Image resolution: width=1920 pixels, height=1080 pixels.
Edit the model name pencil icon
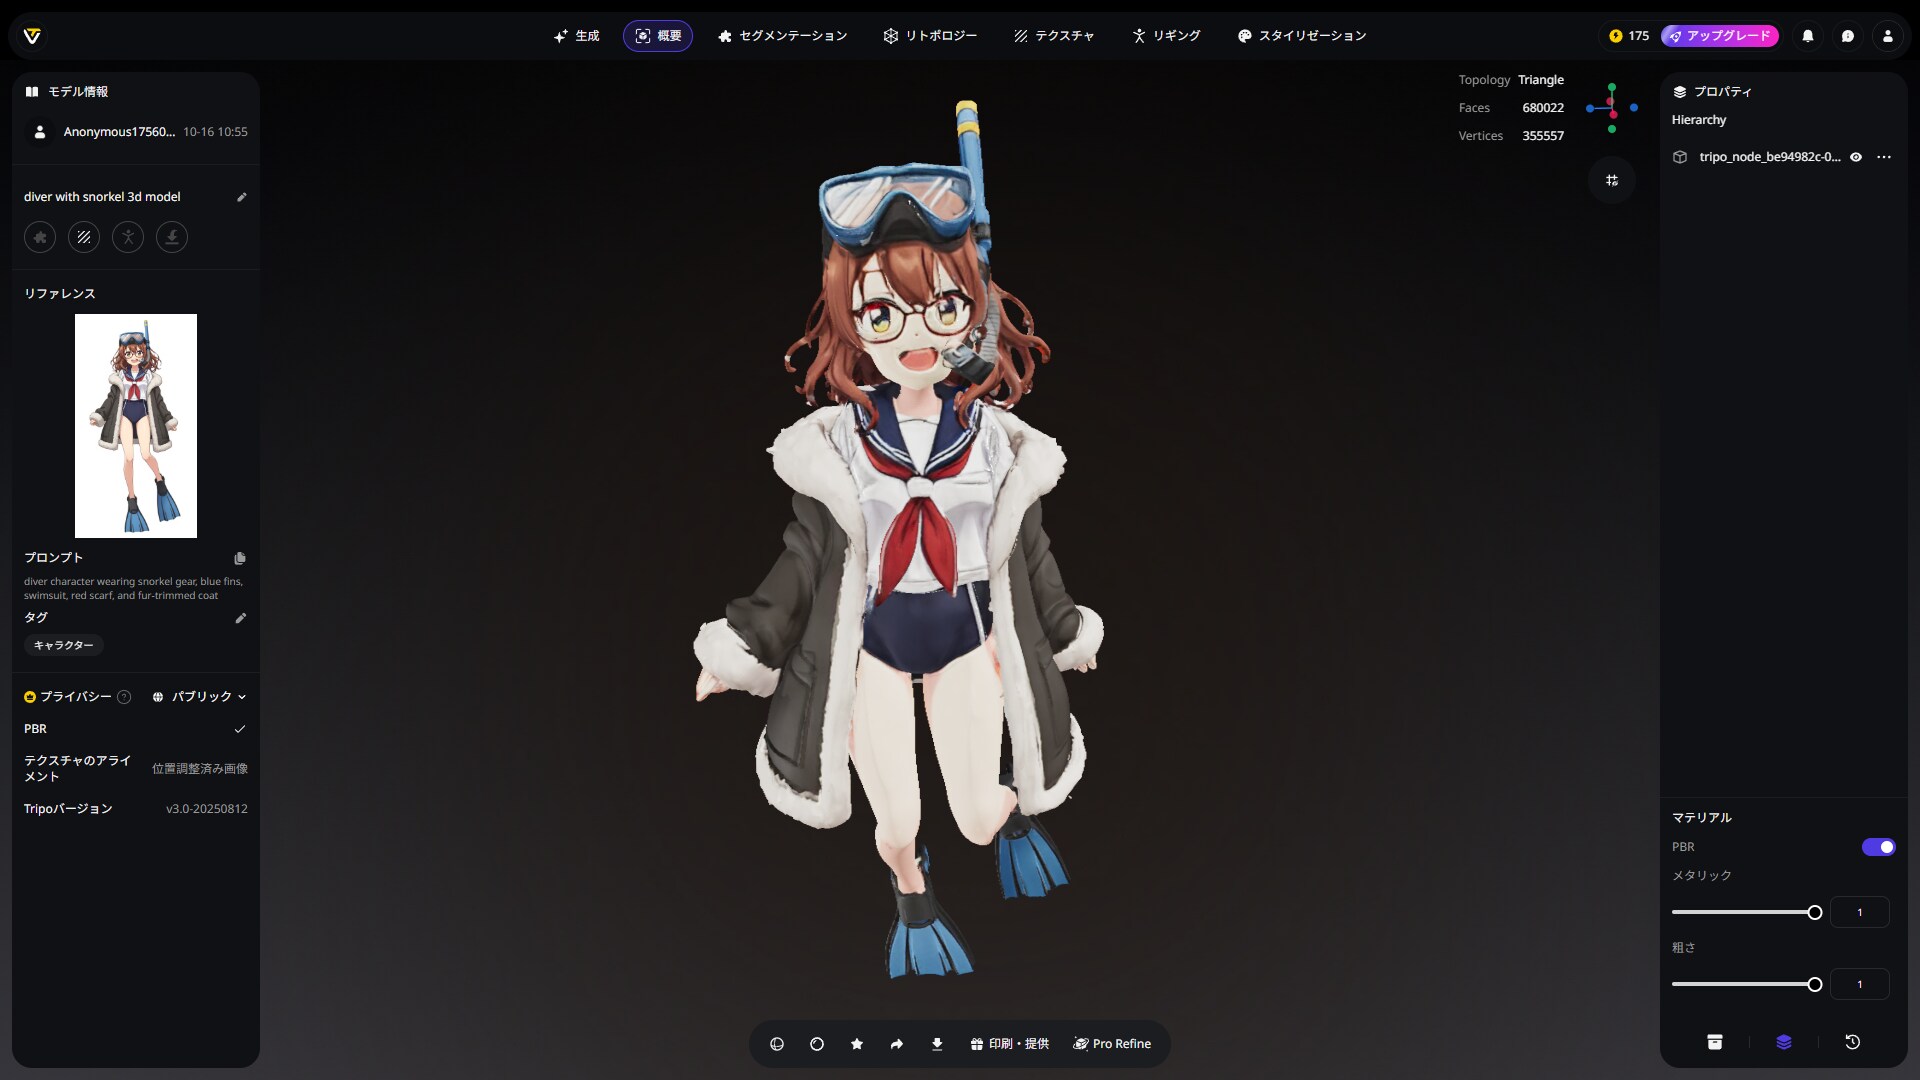241,197
